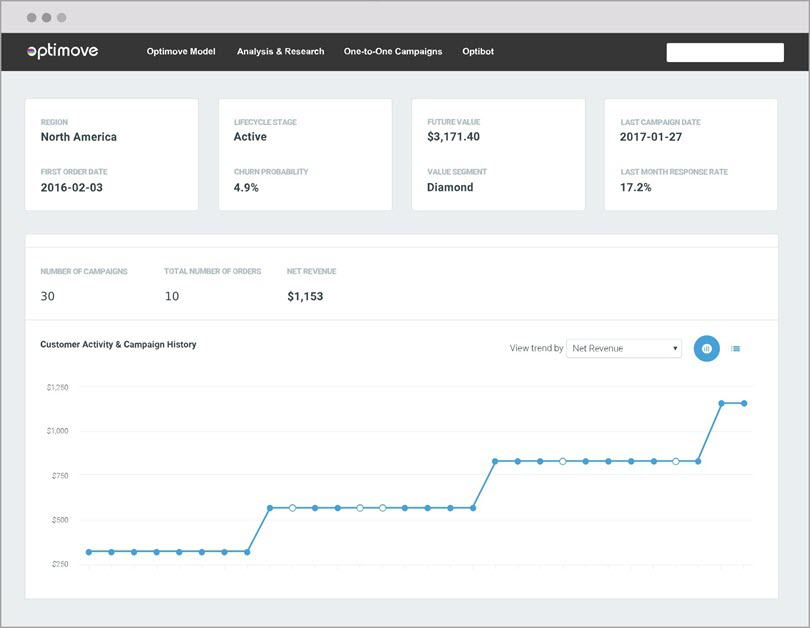Click the Net Revenue $1,153 figure
Viewport: 810px width, 628px height.
click(x=305, y=296)
